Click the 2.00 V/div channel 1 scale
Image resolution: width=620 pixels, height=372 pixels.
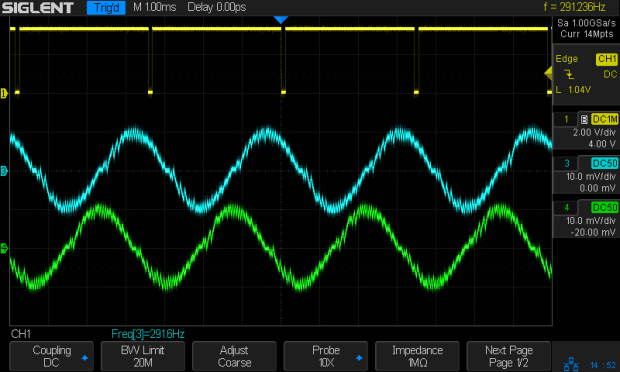pyautogui.click(x=594, y=132)
